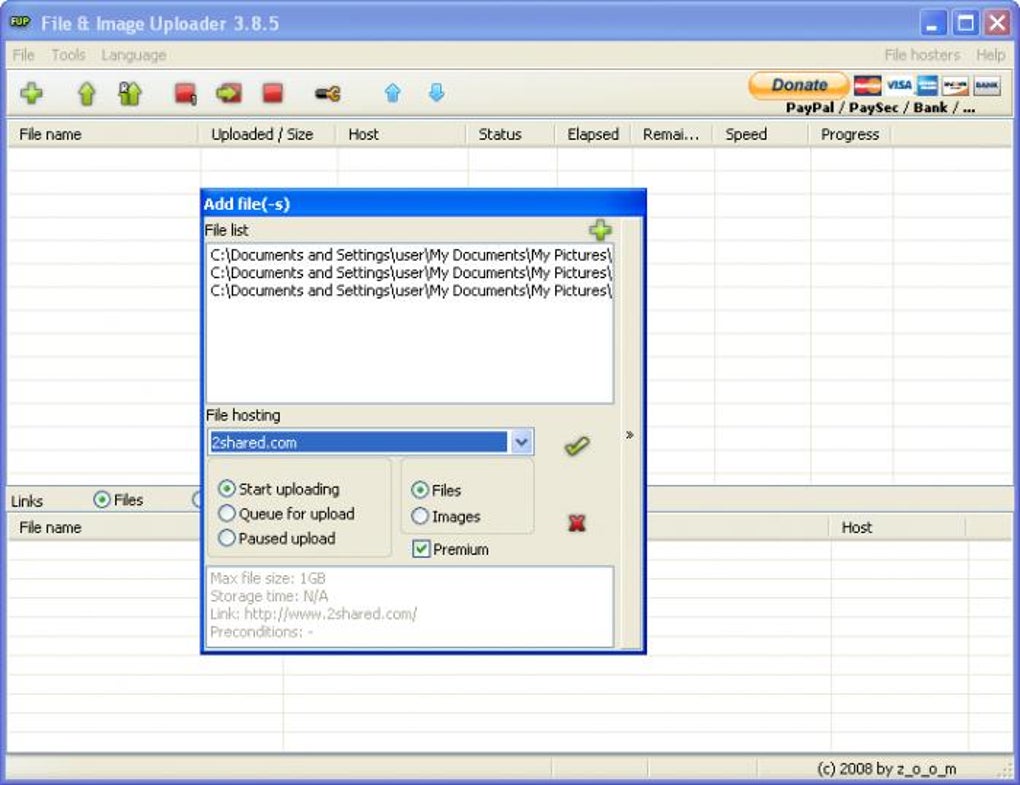Image resolution: width=1020 pixels, height=785 pixels.
Task: Click the Add file(-s) dialog title bar
Action: coord(423,204)
